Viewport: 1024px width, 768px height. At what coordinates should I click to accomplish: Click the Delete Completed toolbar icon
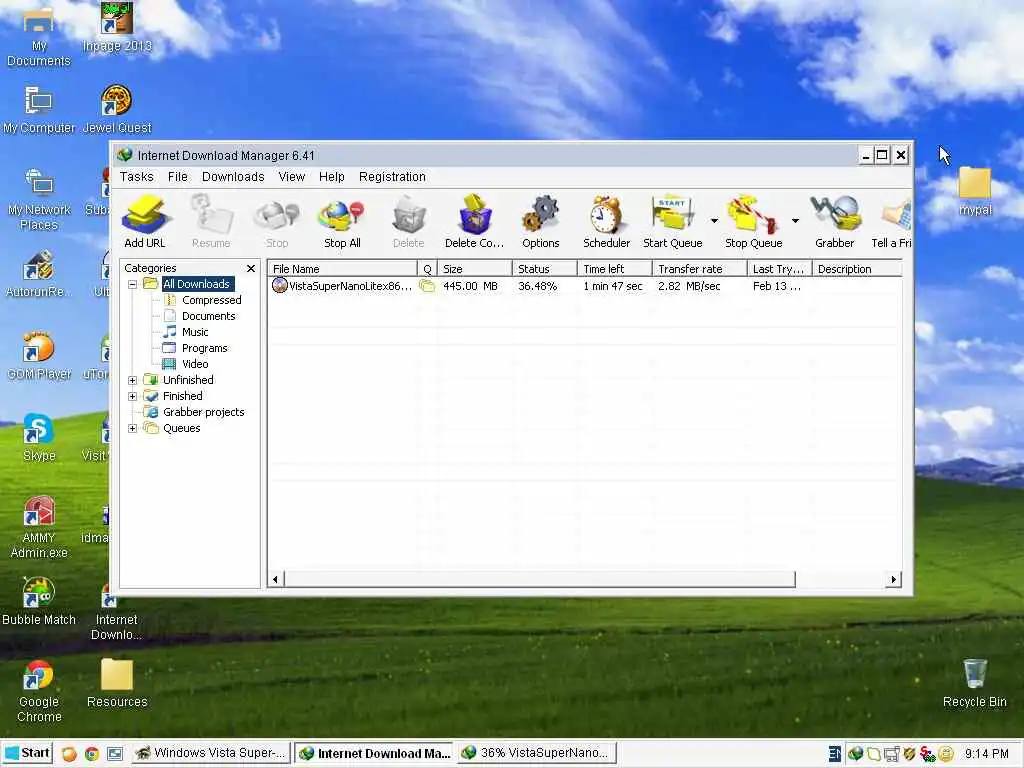coord(474,221)
